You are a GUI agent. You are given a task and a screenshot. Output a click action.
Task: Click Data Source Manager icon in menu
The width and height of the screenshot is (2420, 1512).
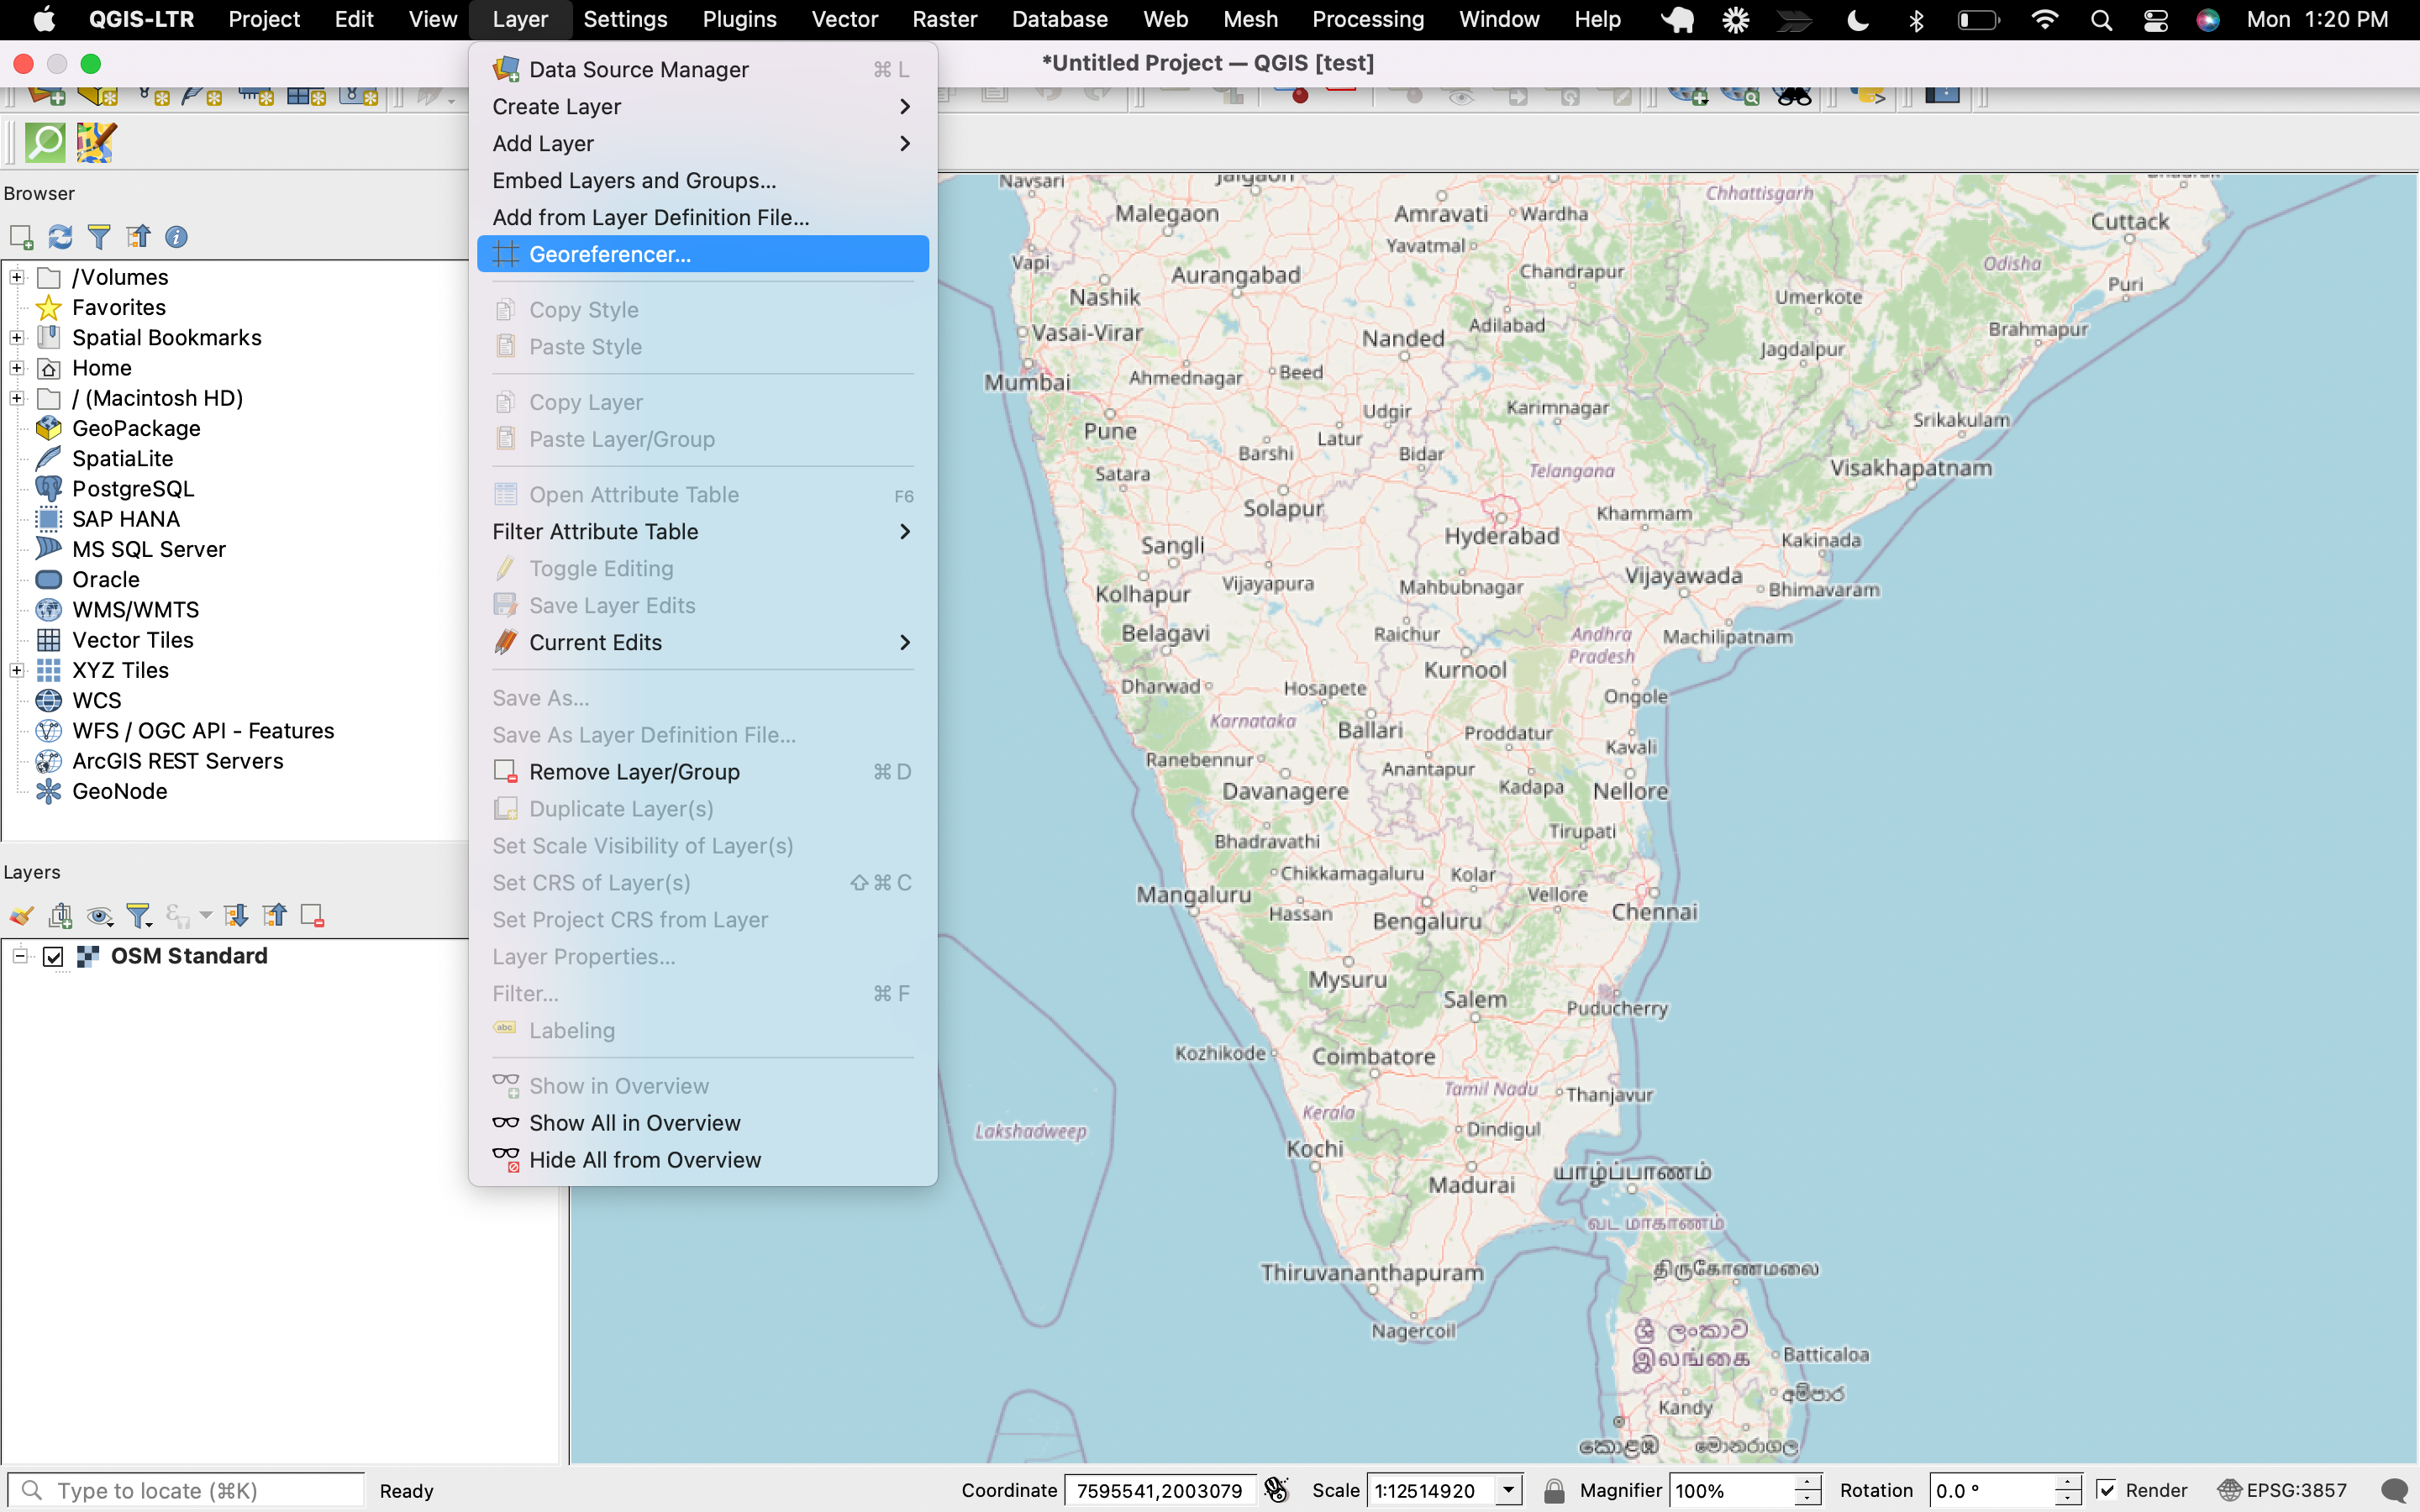point(506,69)
